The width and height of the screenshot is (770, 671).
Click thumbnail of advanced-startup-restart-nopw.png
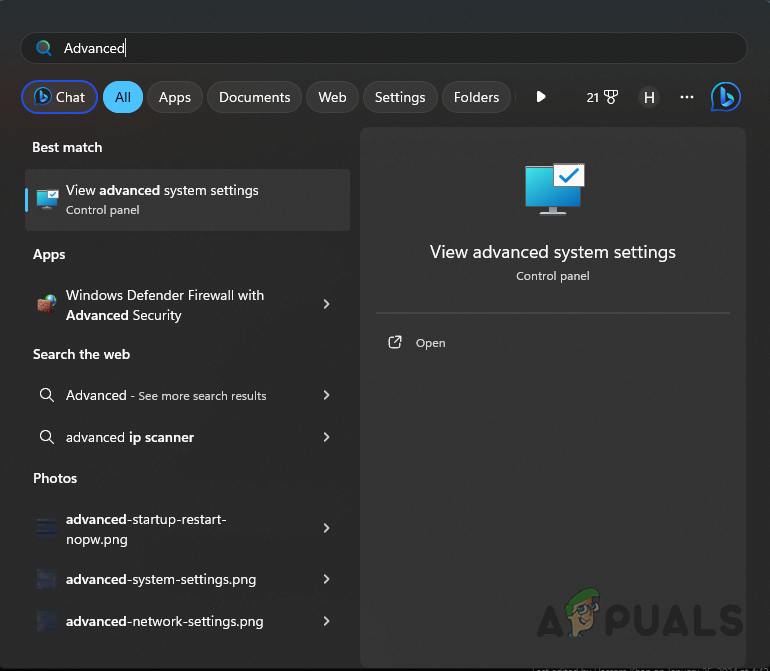click(47, 528)
